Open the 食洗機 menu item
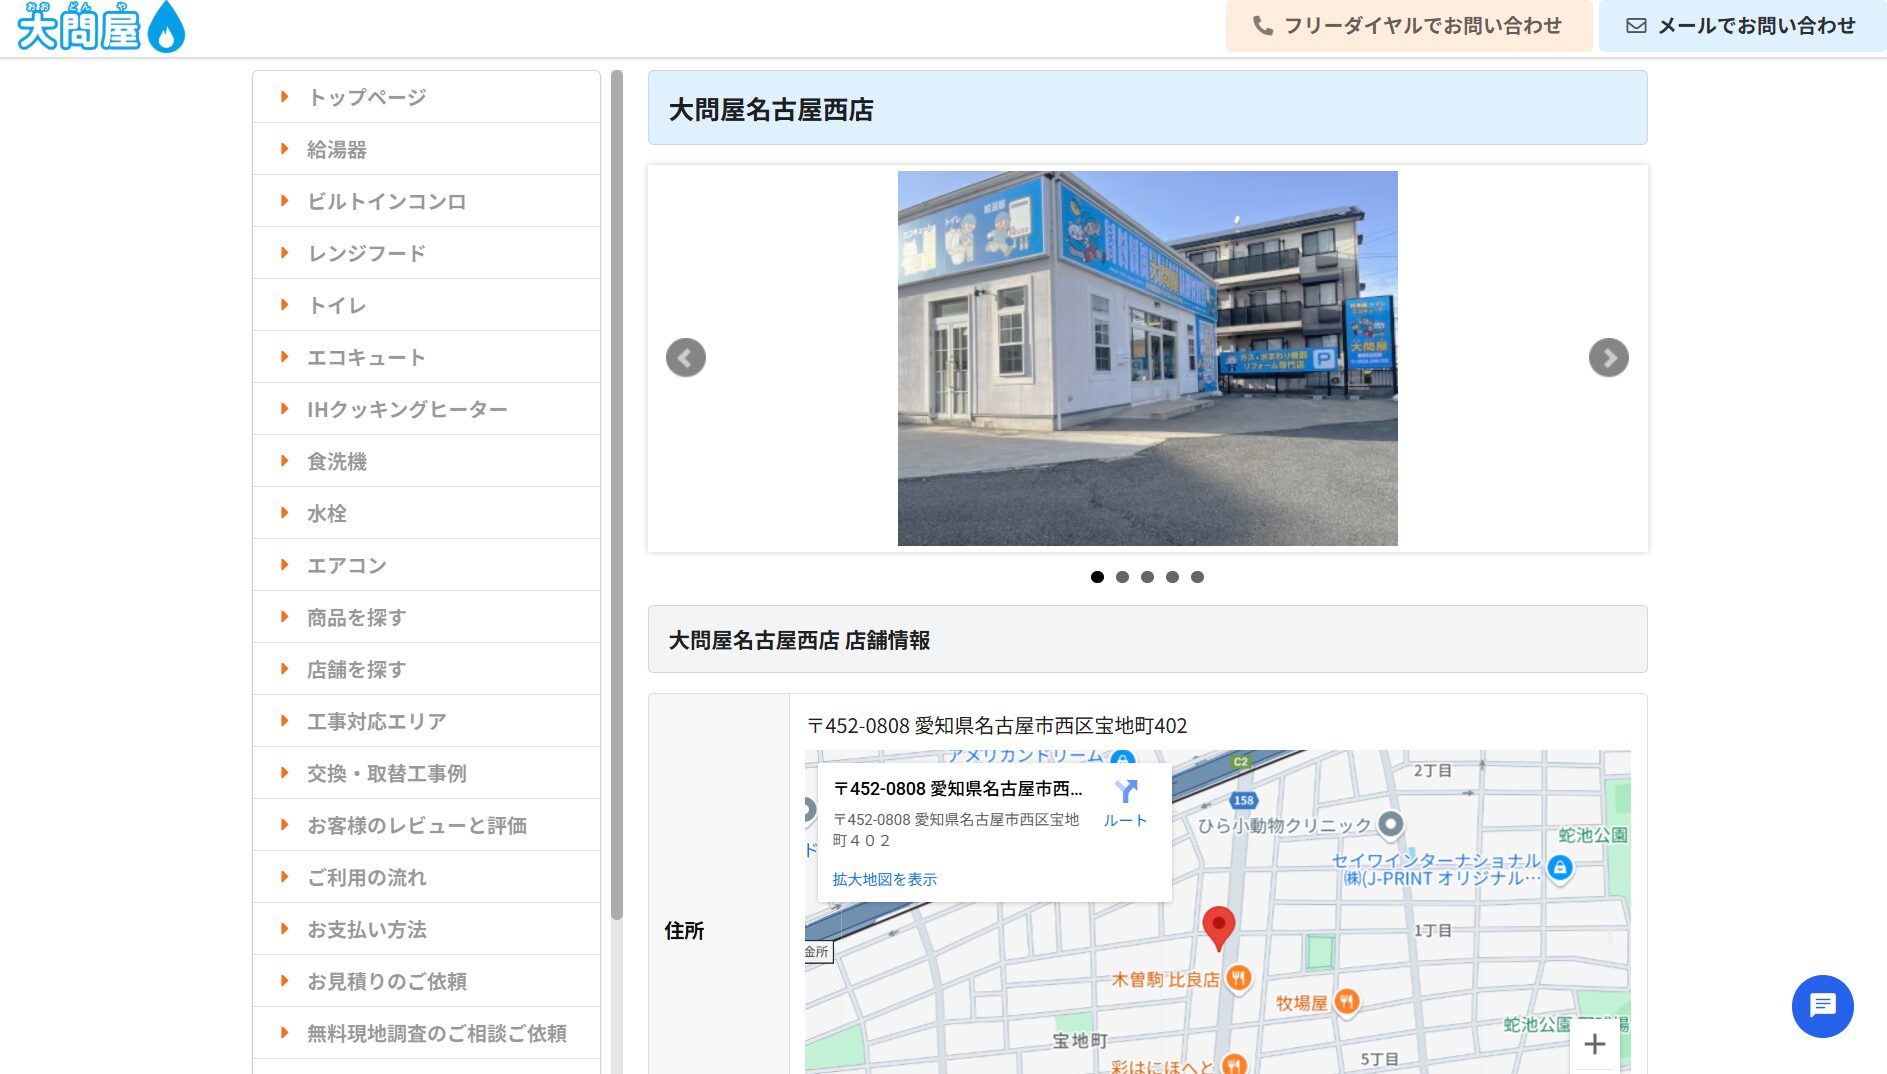The width and height of the screenshot is (1887, 1074). (x=426, y=461)
